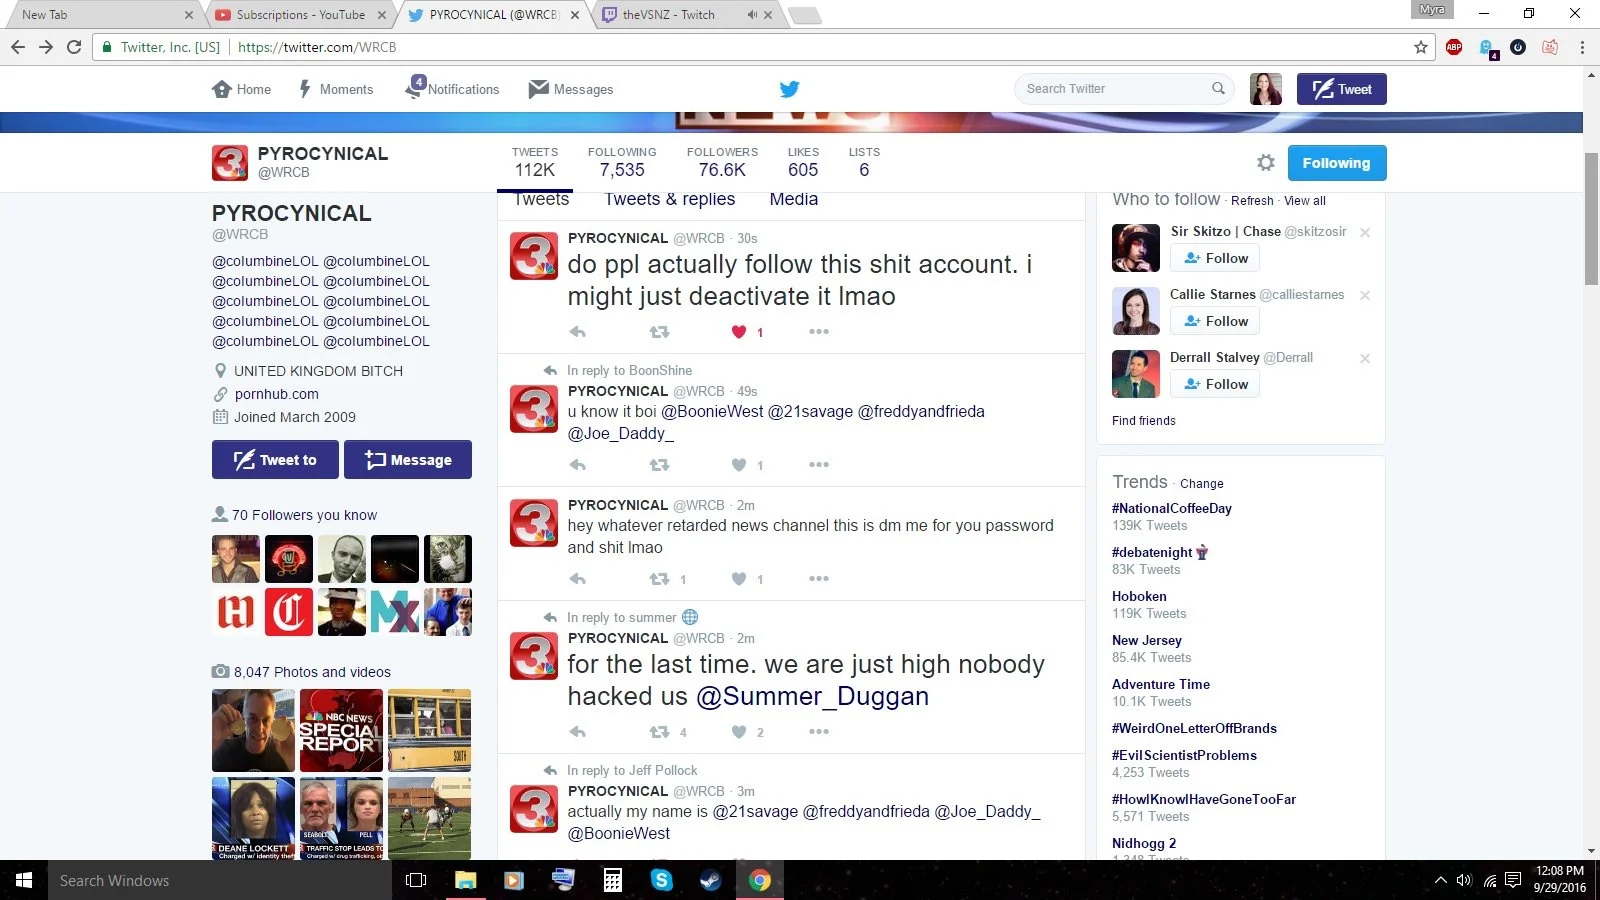Change the Trends location
This screenshot has width=1600, height=900.
(1201, 484)
